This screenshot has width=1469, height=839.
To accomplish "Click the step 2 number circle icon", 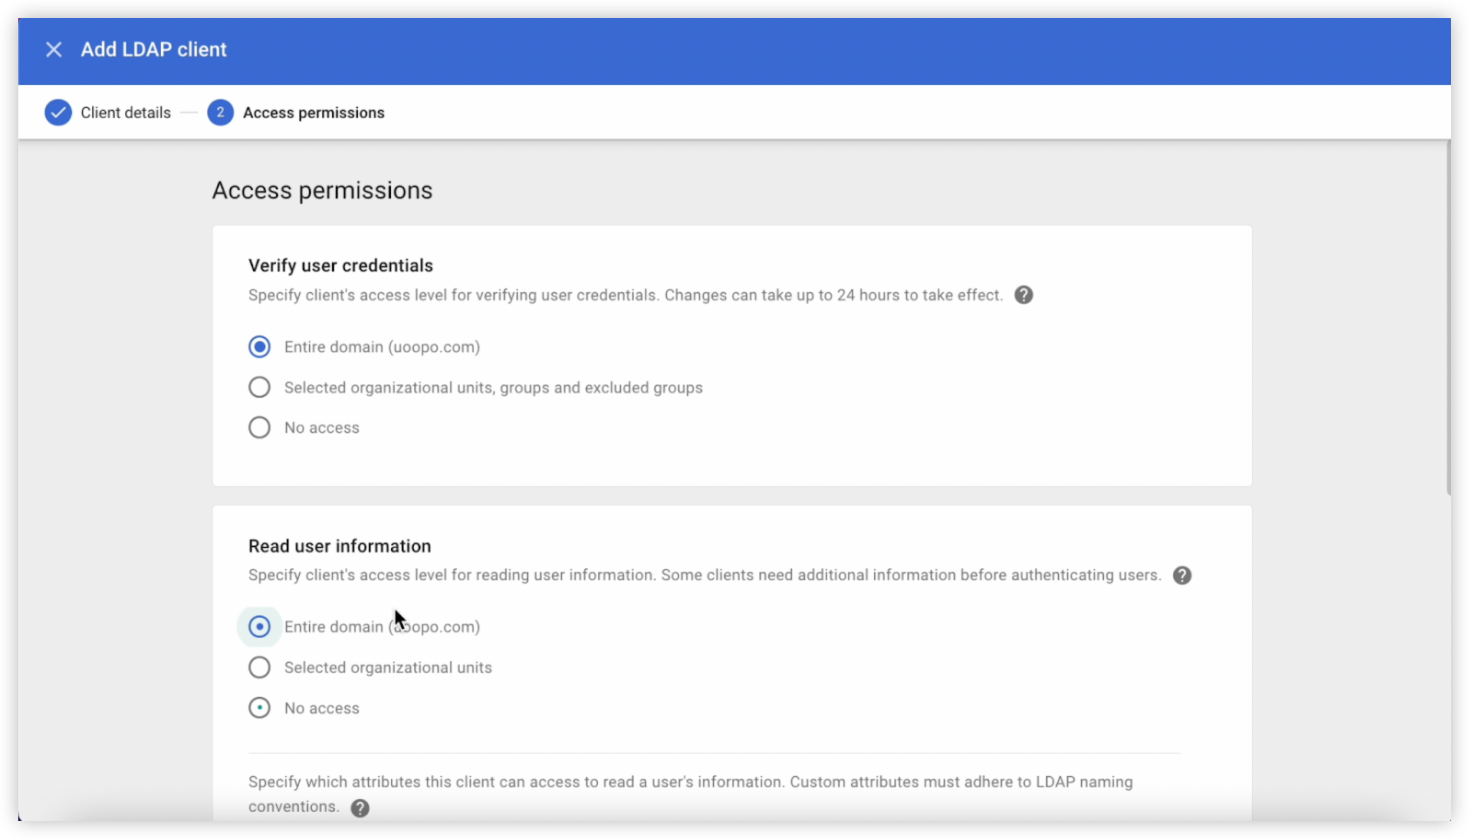I will [x=220, y=112].
